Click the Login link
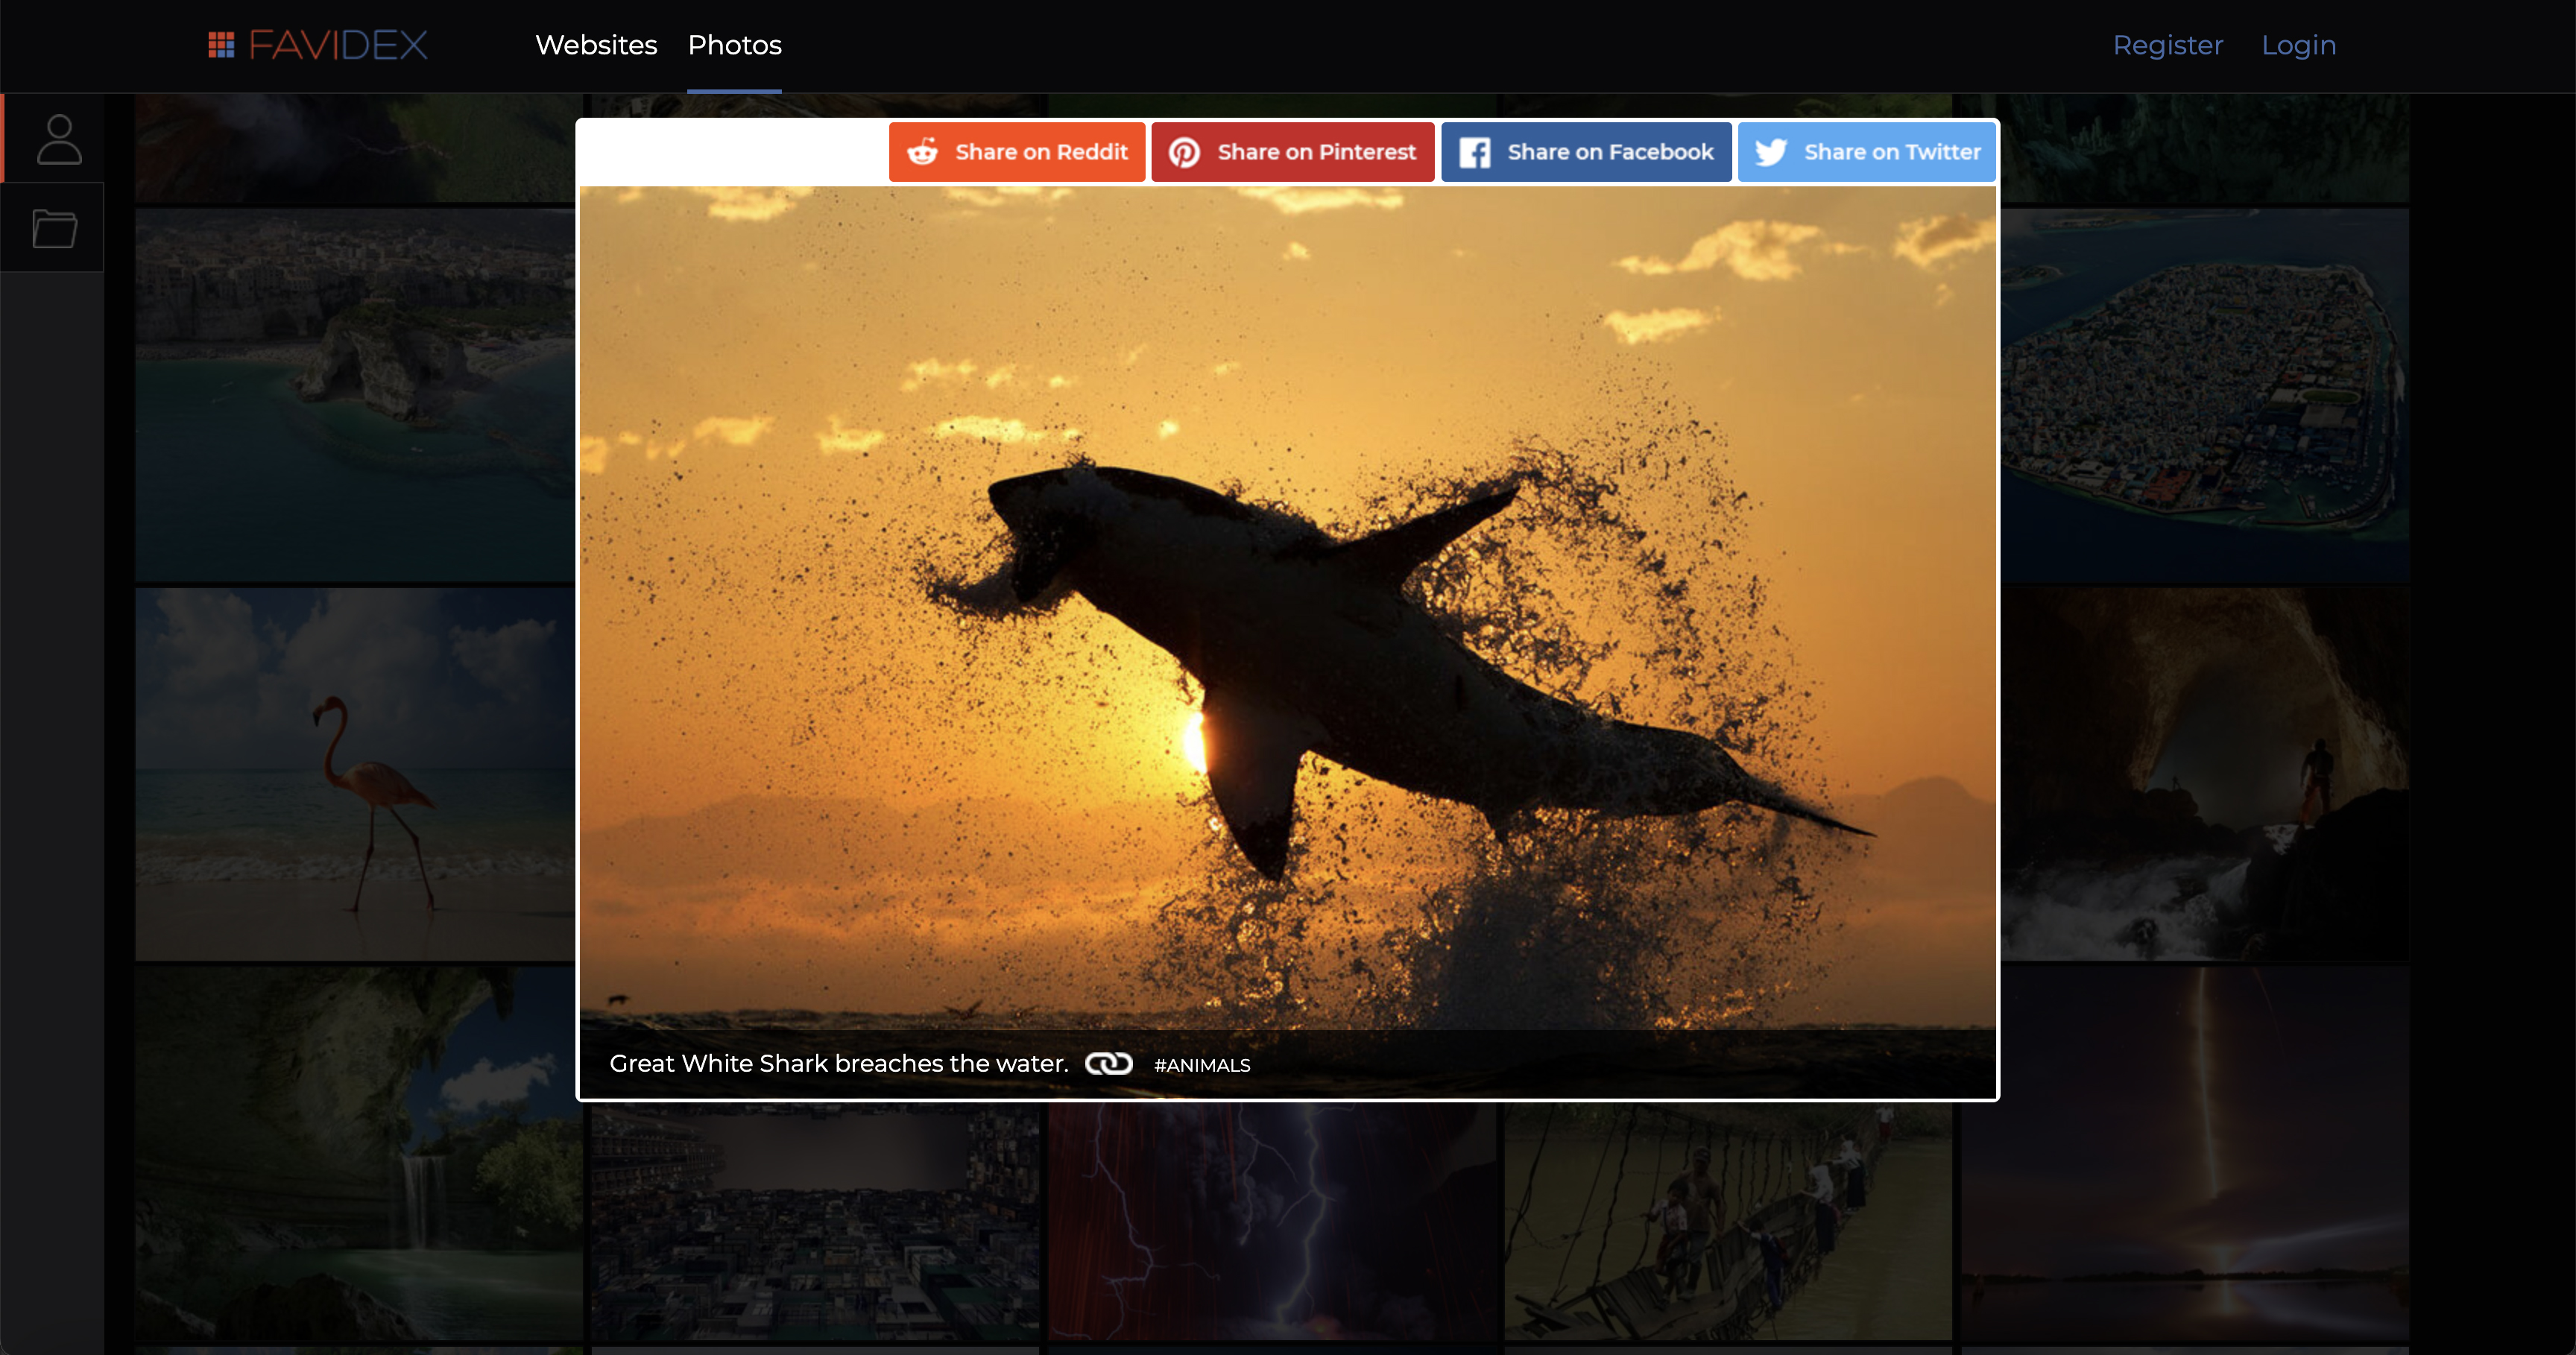The height and width of the screenshot is (1355, 2576). pos(2298,45)
